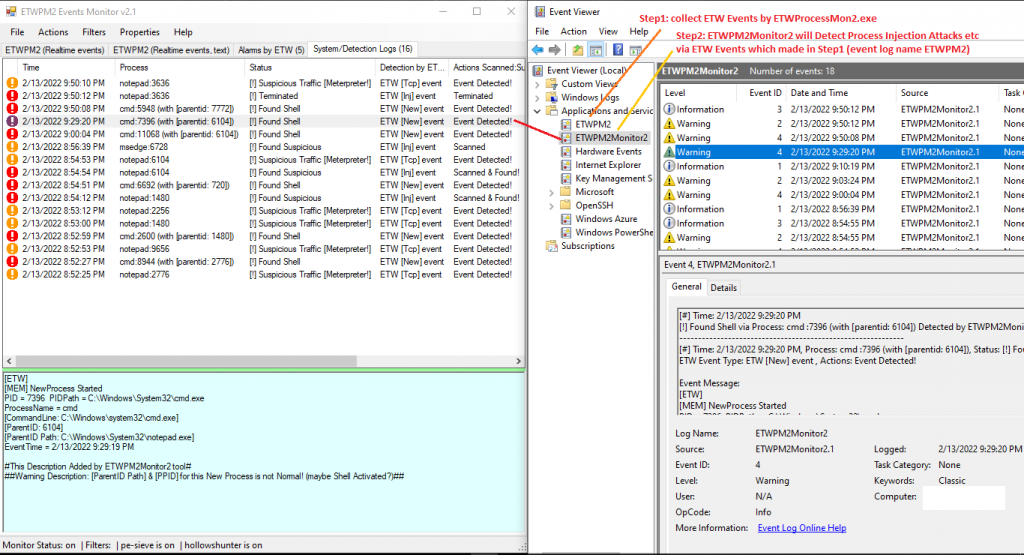Image resolution: width=1024 pixels, height=555 pixels.
Task: Click the red alert icon for notepad:3636 Terminated row
Action: (x=12, y=96)
